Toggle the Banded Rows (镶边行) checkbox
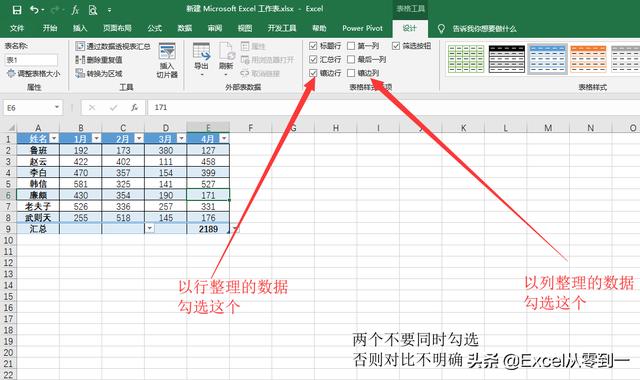The width and height of the screenshot is (640, 380). click(x=313, y=73)
